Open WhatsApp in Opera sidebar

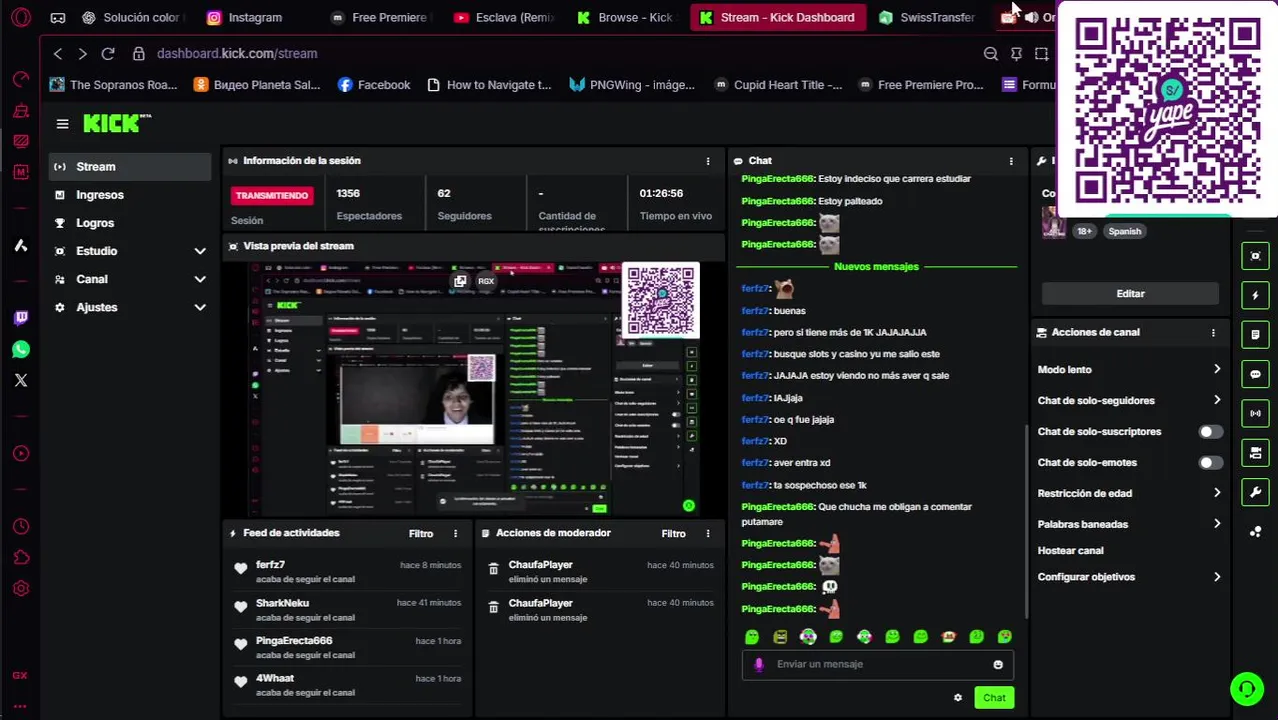pyautogui.click(x=21, y=349)
